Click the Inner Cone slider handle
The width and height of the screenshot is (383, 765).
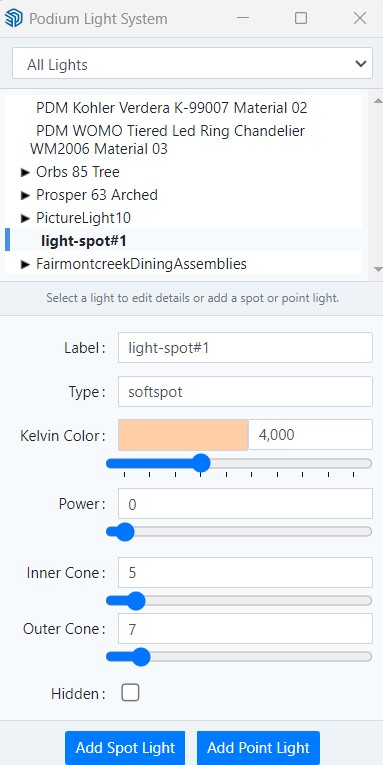coord(135,601)
